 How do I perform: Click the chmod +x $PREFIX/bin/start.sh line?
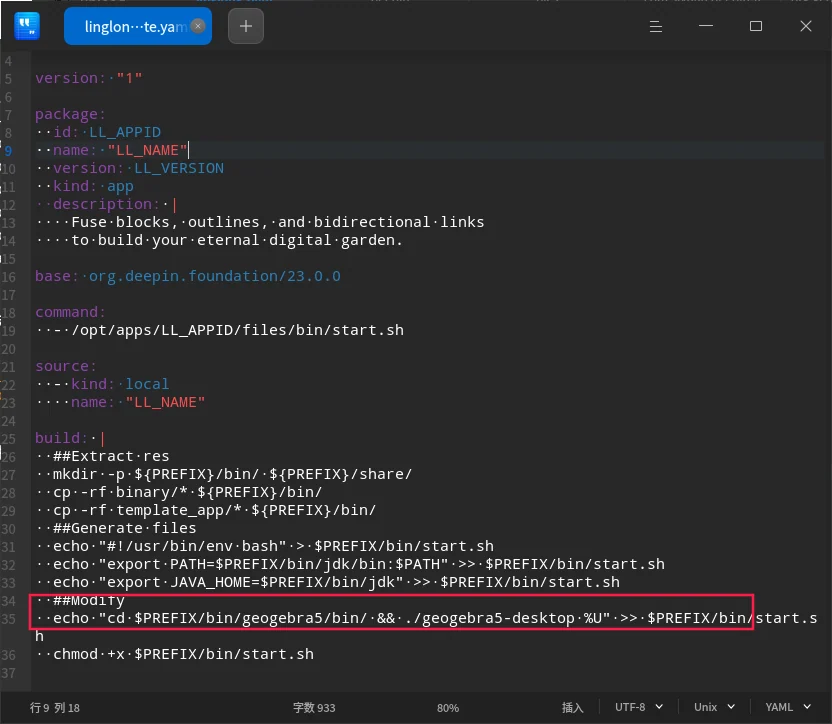(175, 654)
